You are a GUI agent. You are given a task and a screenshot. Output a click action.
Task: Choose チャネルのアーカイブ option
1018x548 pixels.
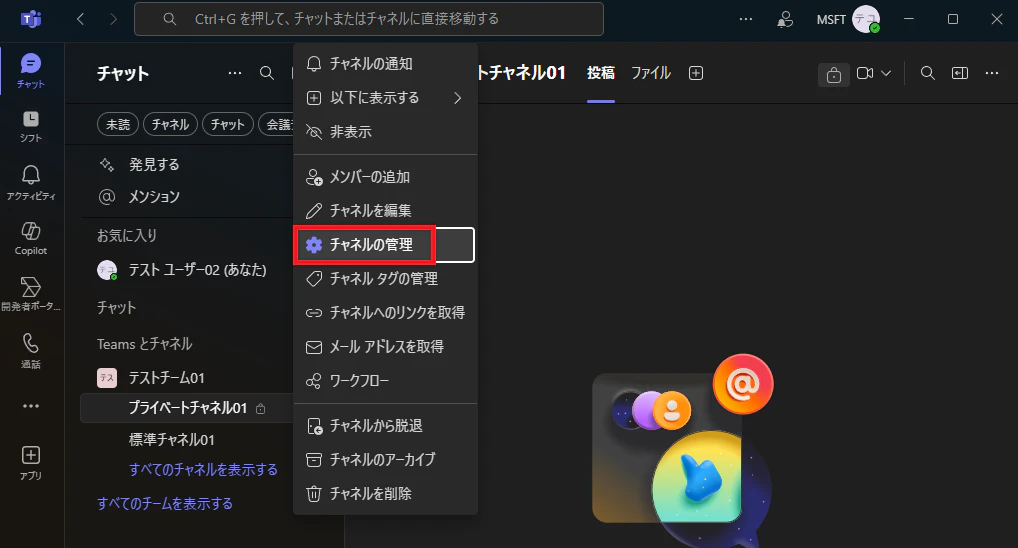pyautogui.click(x=385, y=460)
